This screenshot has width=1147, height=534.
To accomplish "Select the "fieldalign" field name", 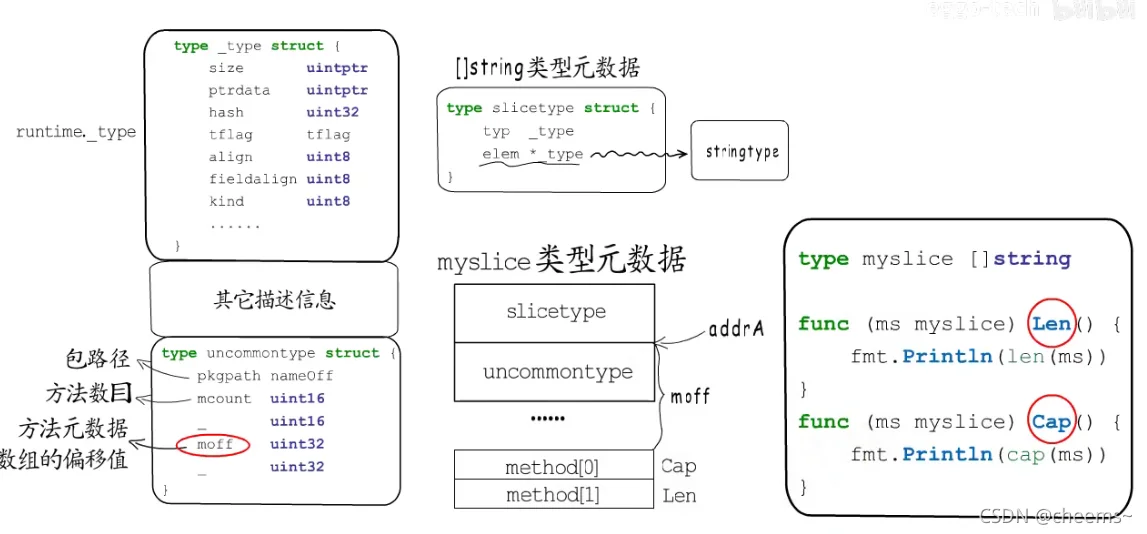I will (x=253, y=179).
